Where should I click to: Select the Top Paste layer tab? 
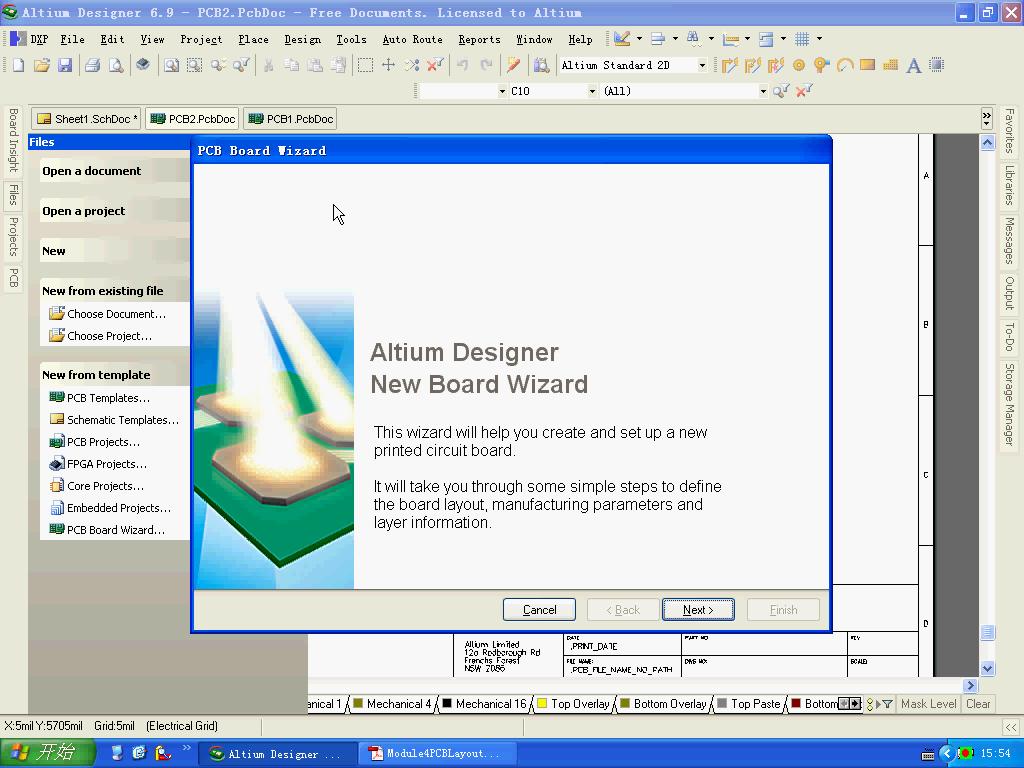pyautogui.click(x=749, y=703)
